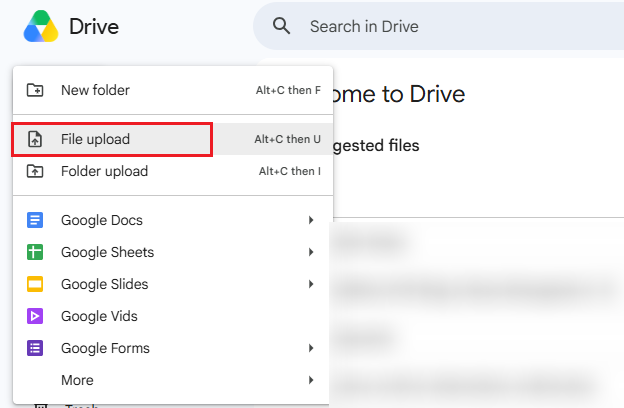Screen dimensions: 624x408
Task: Choose Google Slides menu entry
Action: (x=173, y=284)
